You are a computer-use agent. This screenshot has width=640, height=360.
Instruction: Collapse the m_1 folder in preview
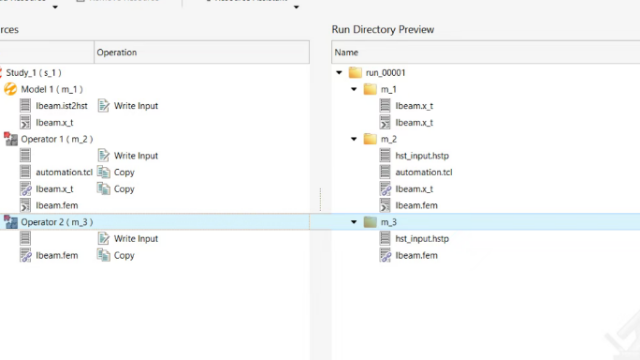tap(354, 89)
